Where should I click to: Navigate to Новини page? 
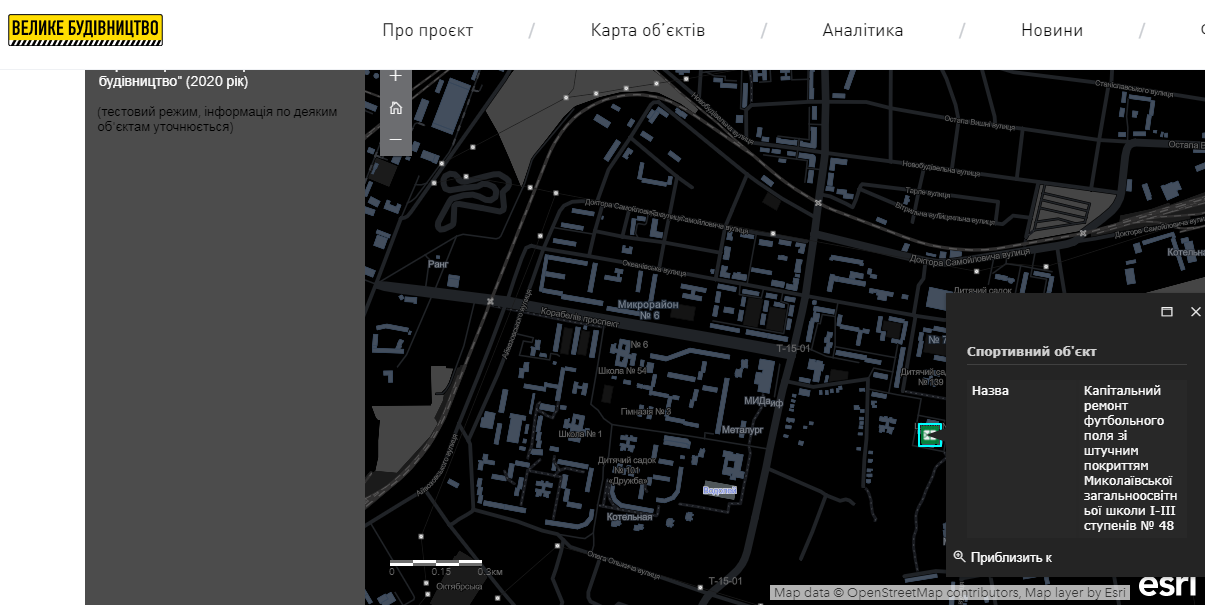coord(1051,30)
